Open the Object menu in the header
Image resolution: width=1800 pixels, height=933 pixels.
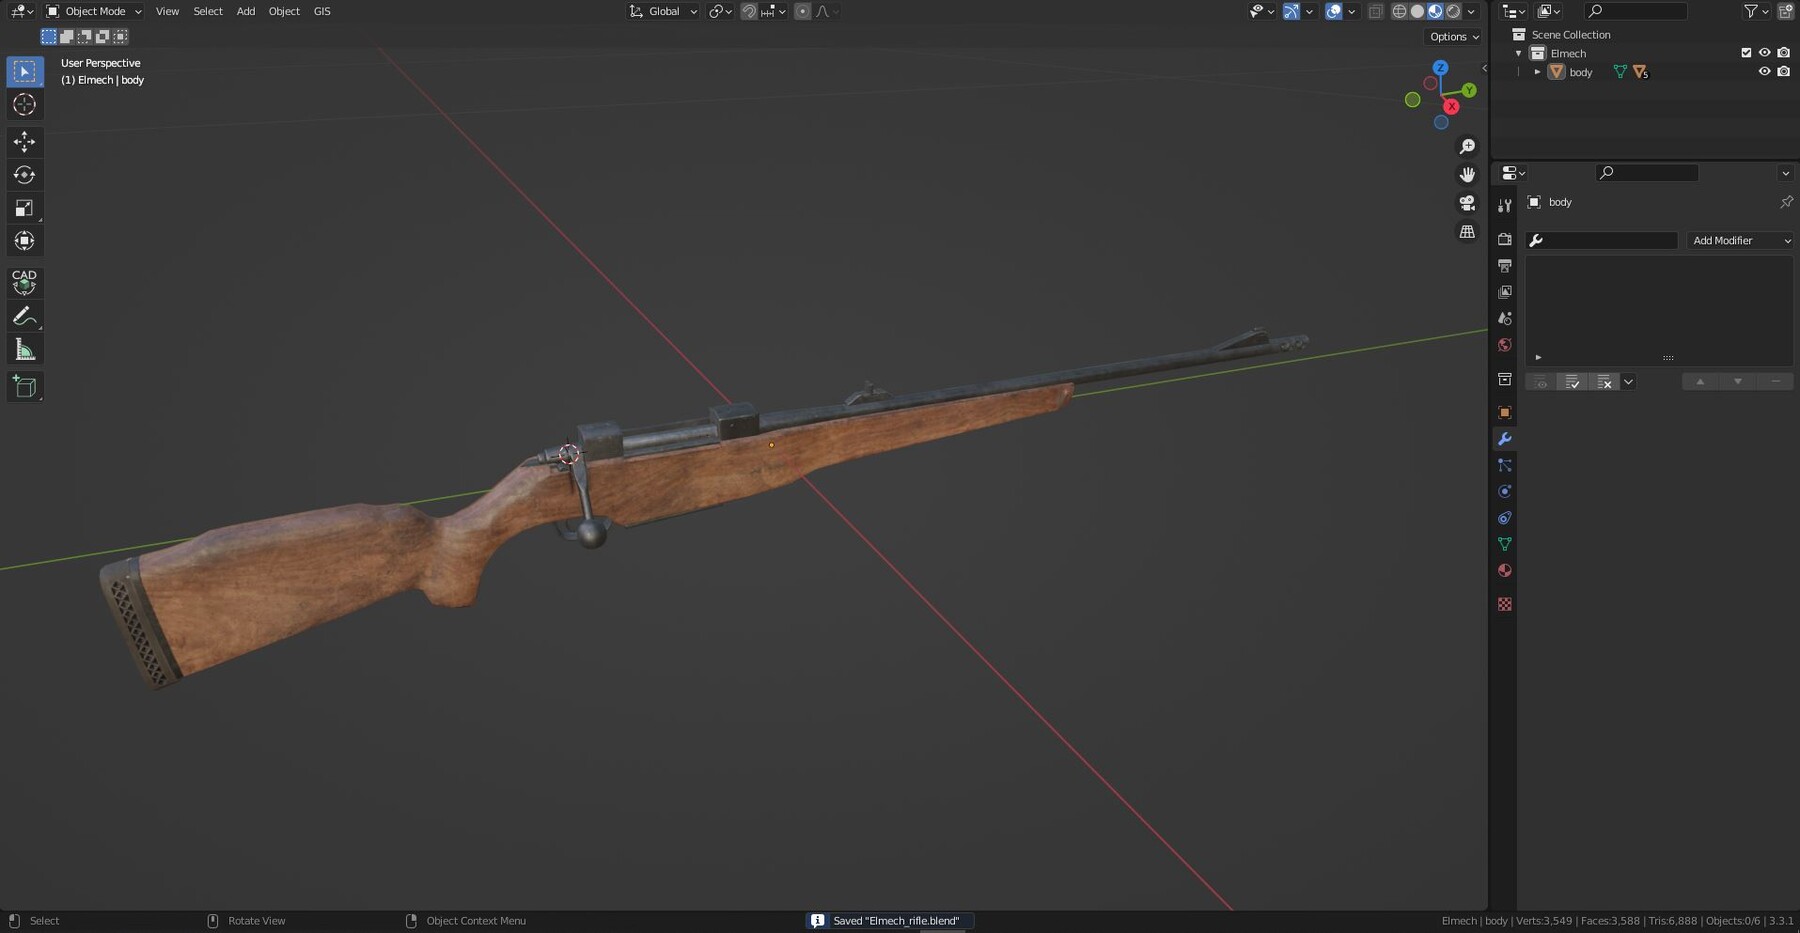[283, 11]
